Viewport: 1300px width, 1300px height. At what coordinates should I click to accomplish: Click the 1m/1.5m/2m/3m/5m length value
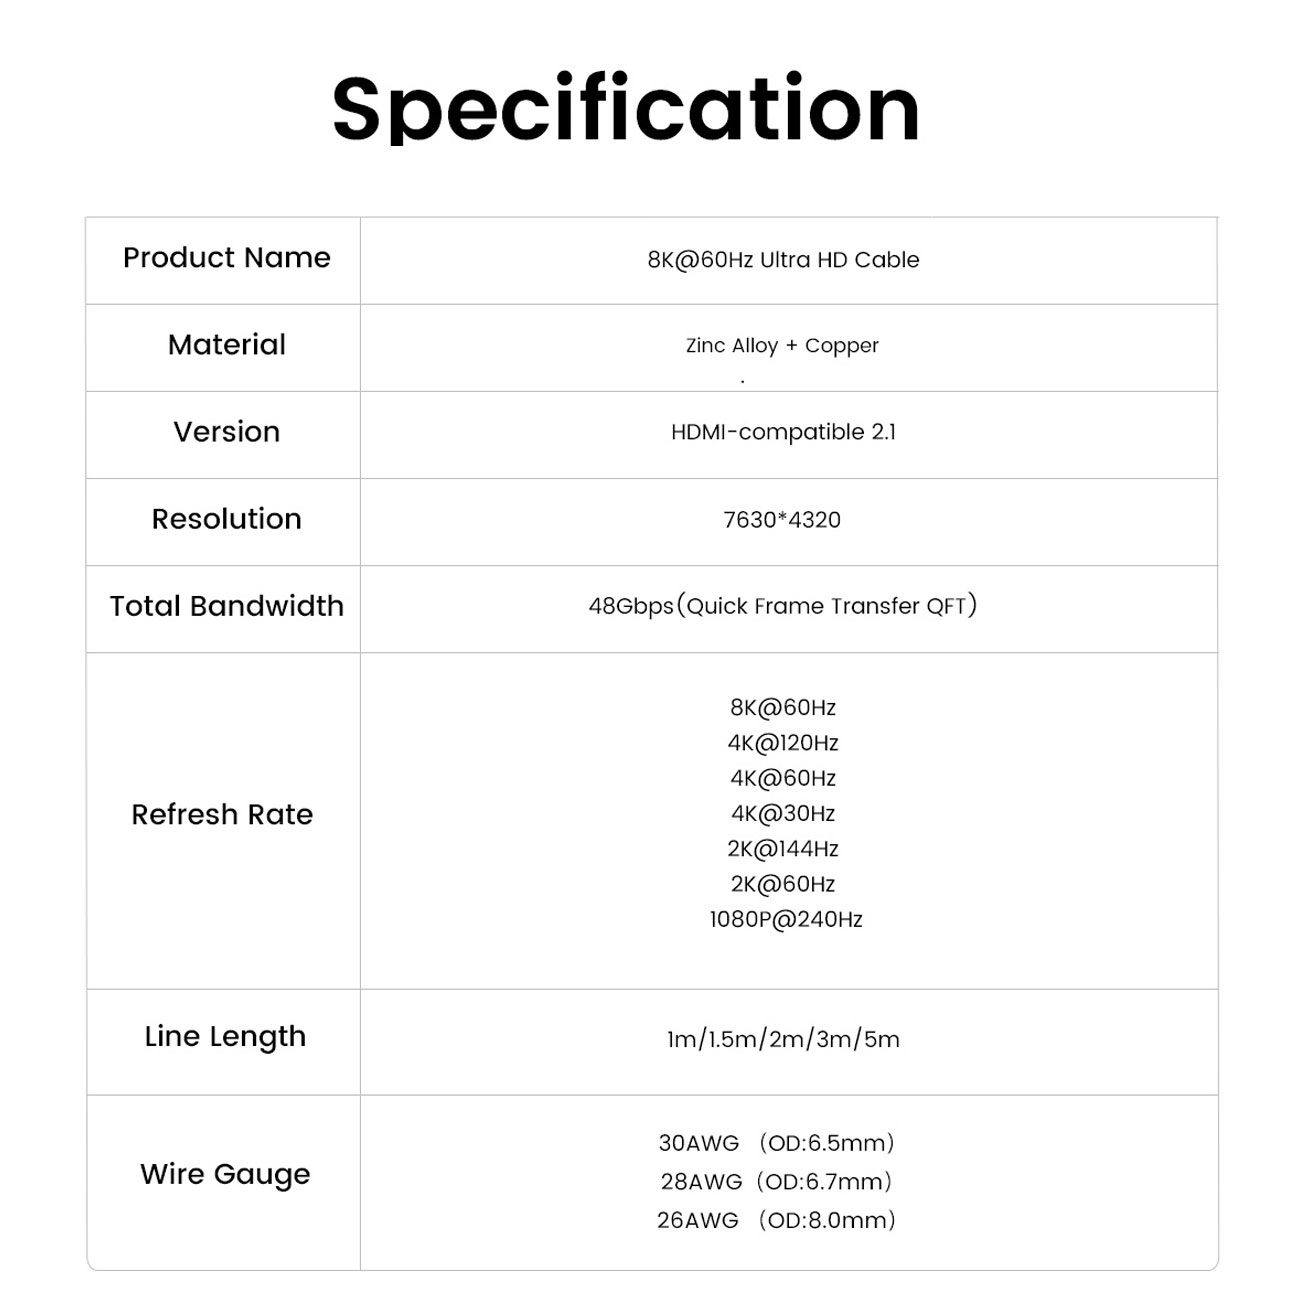(x=783, y=1040)
